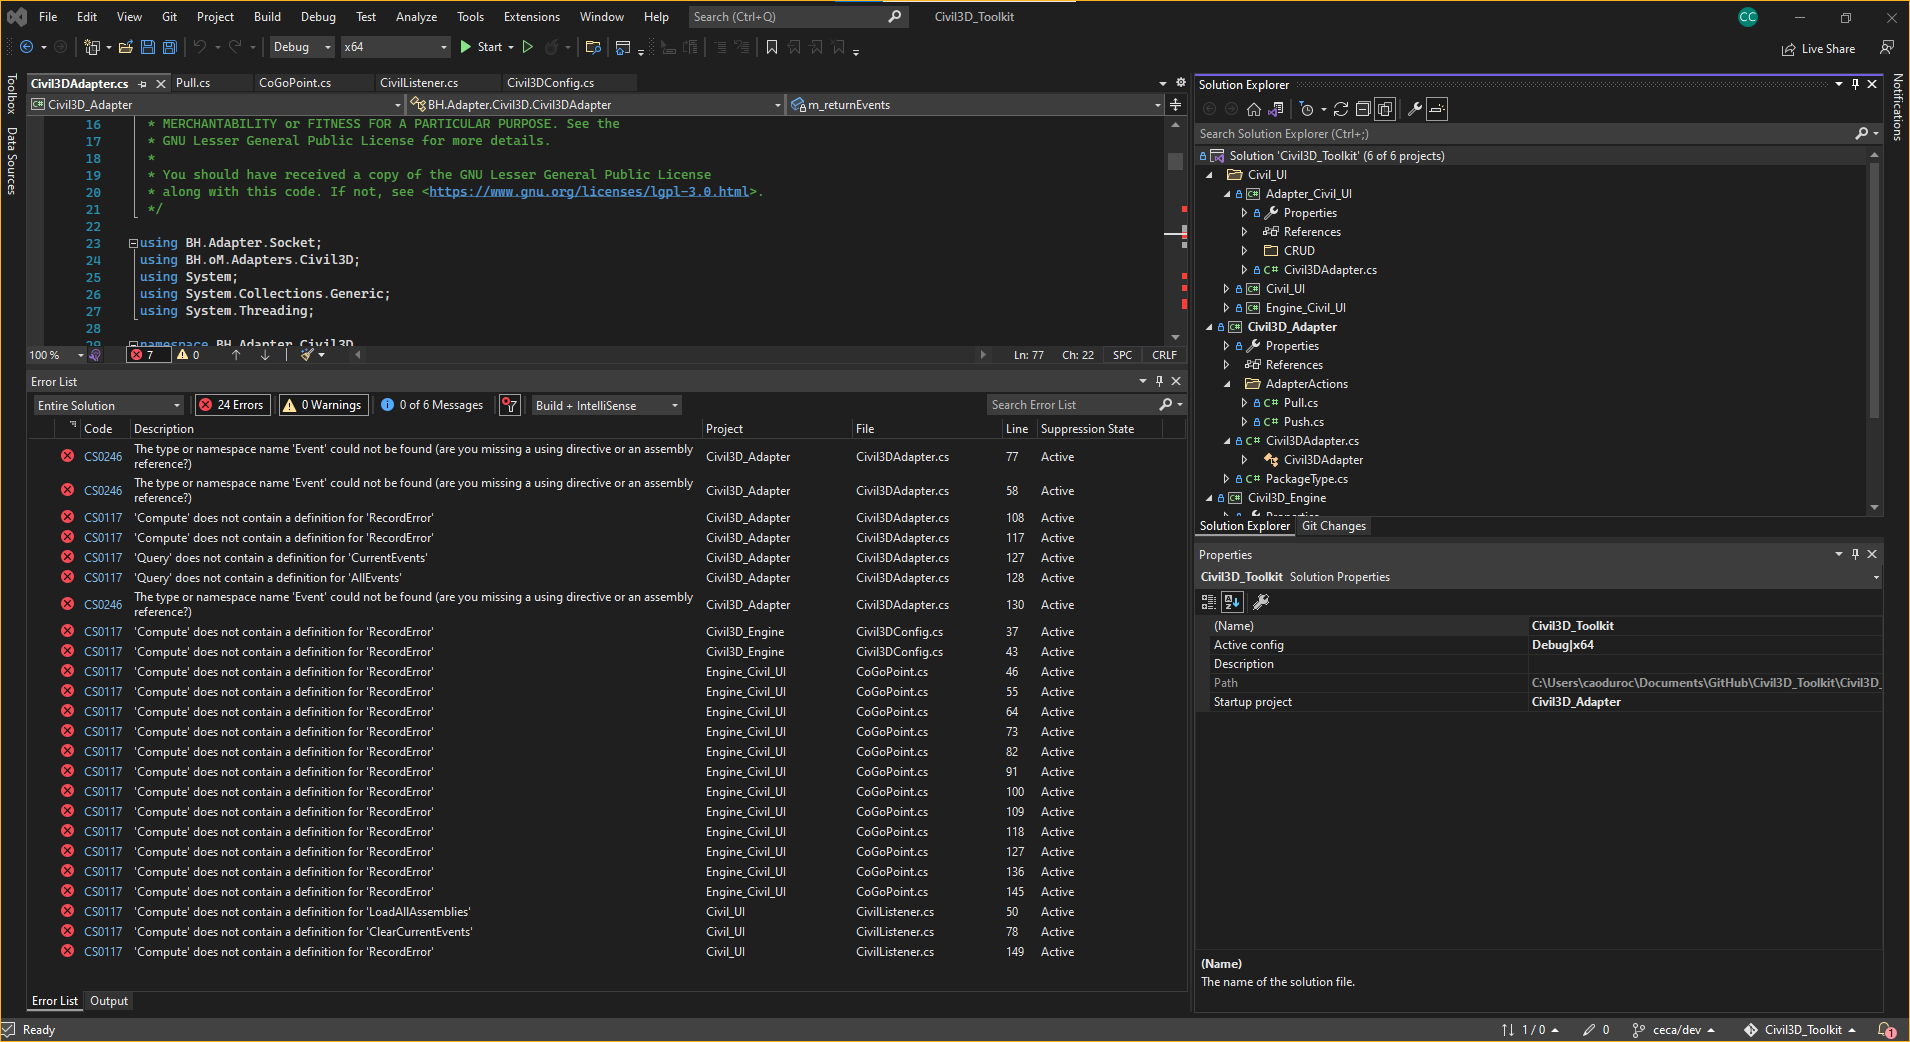Open the Build menu

267,17
